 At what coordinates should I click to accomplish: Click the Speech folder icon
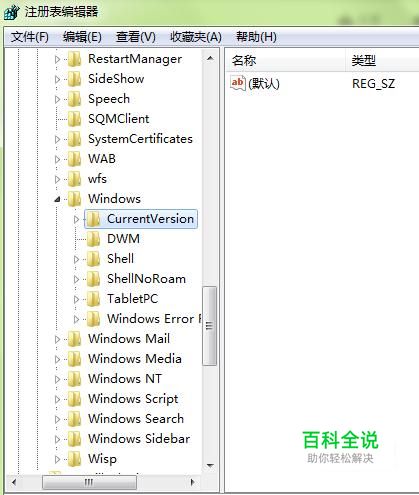[x=74, y=99]
